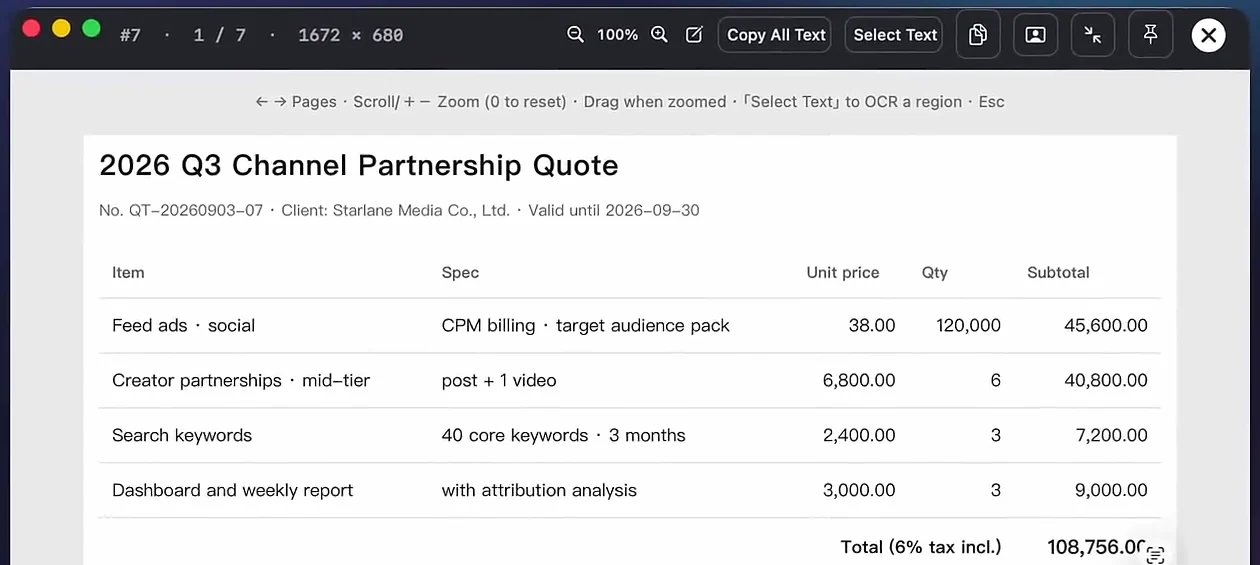Click the Copy All Text button

pos(776,35)
